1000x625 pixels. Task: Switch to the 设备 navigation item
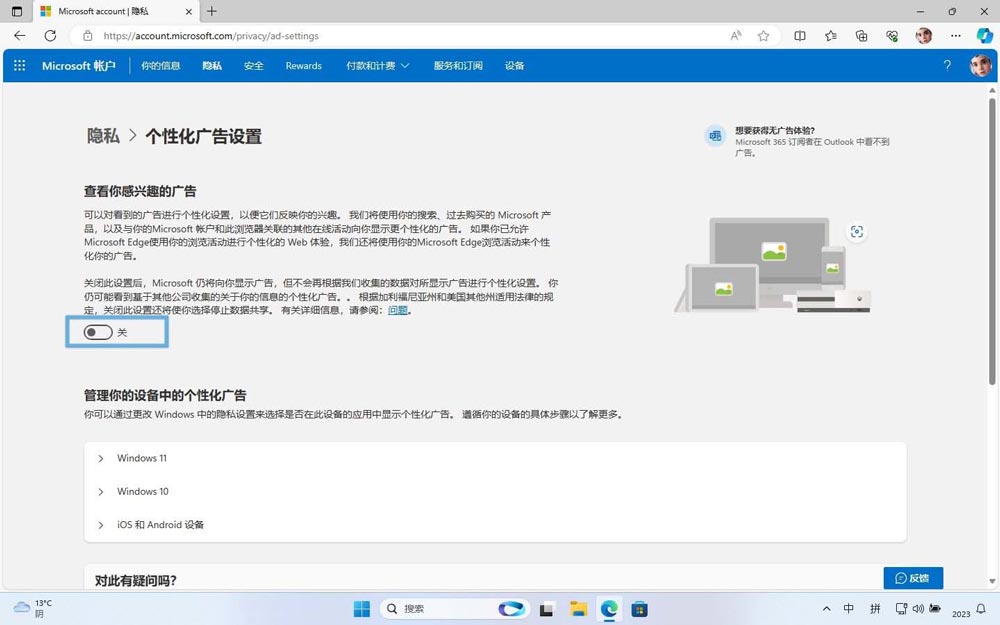point(514,65)
